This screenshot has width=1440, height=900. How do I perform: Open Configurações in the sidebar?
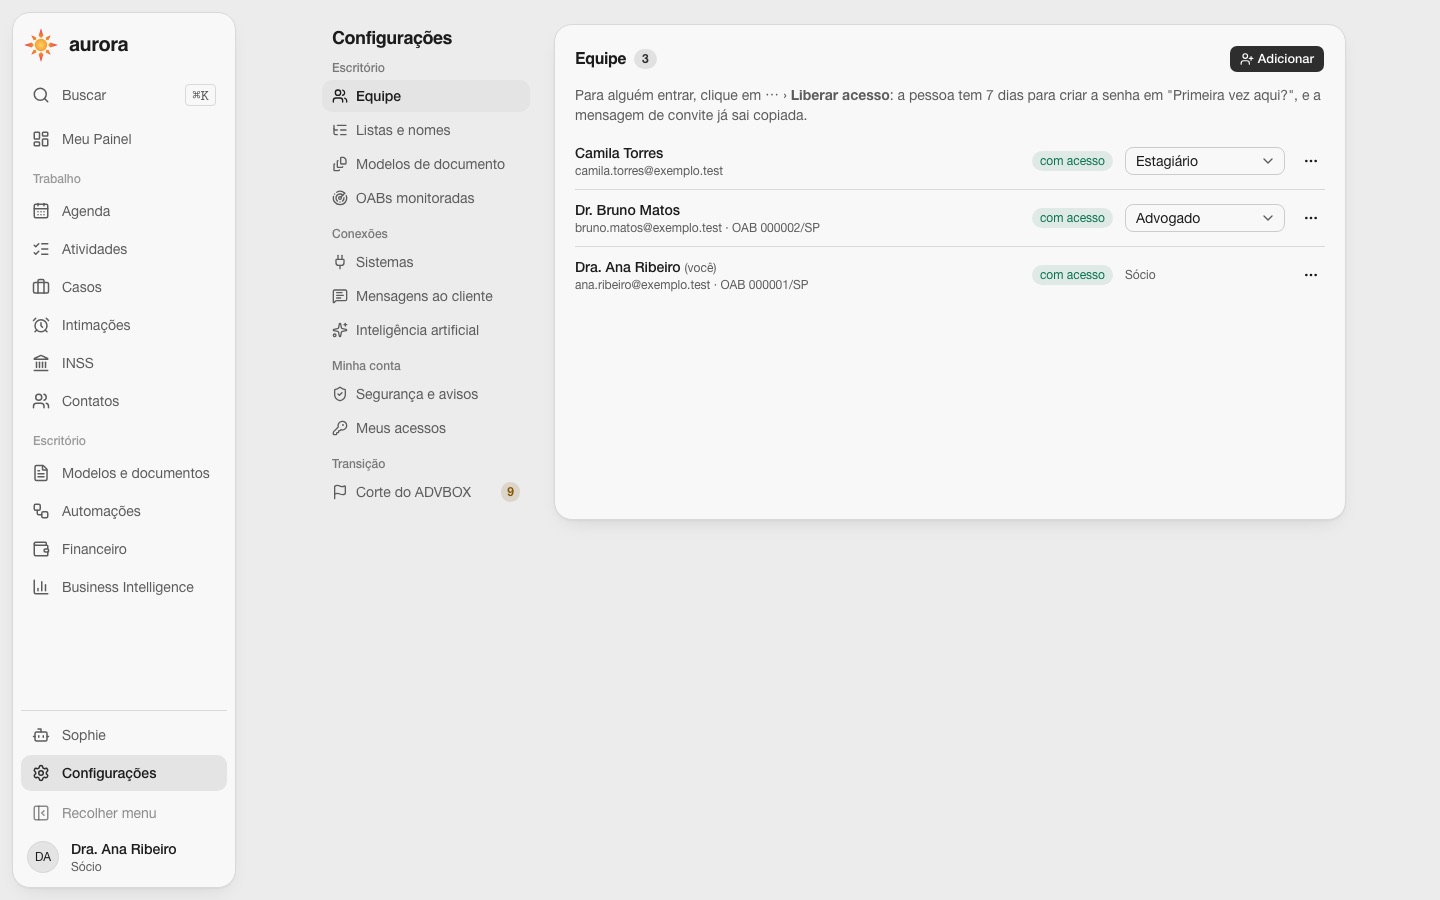click(124, 773)
